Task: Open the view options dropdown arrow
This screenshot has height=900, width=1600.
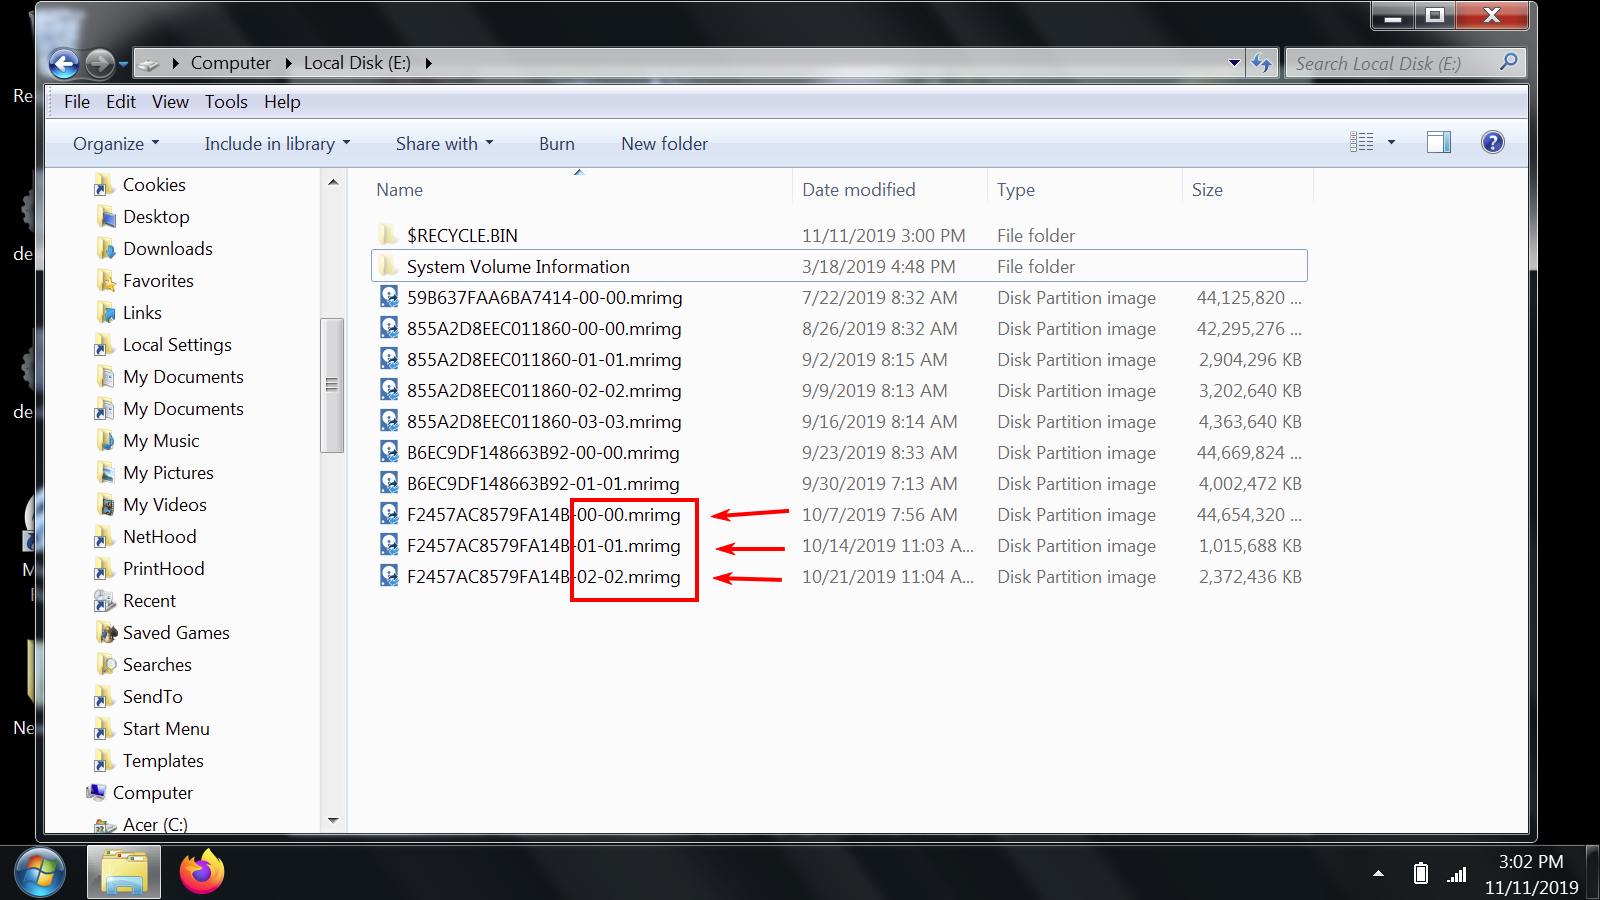Action: 1391,143
